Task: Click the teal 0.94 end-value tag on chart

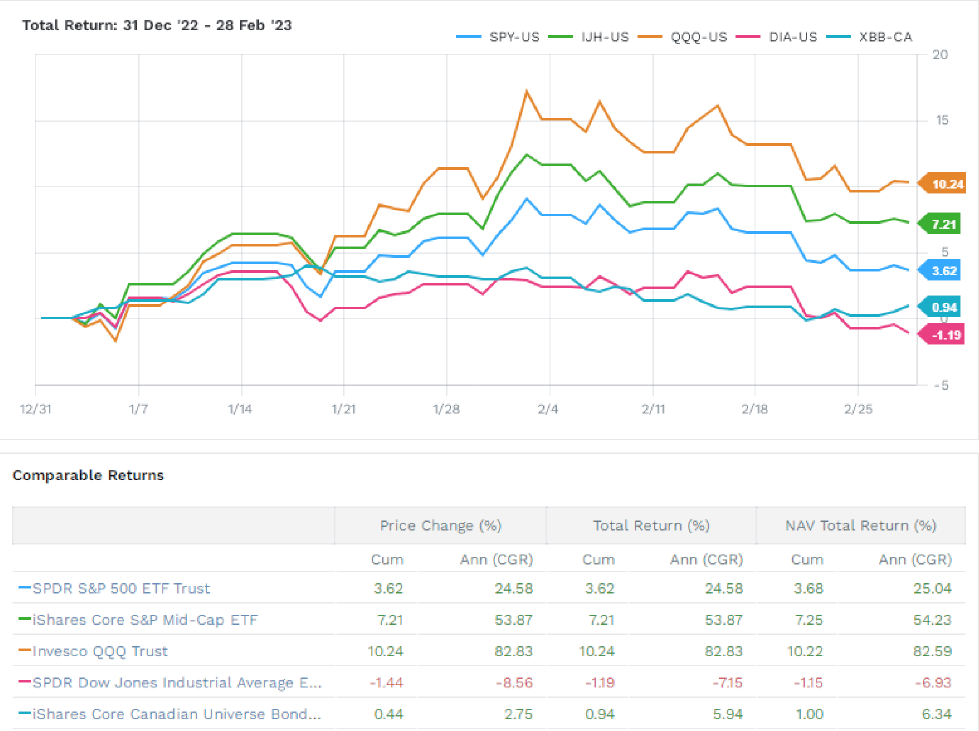Action: pos(939,307)
